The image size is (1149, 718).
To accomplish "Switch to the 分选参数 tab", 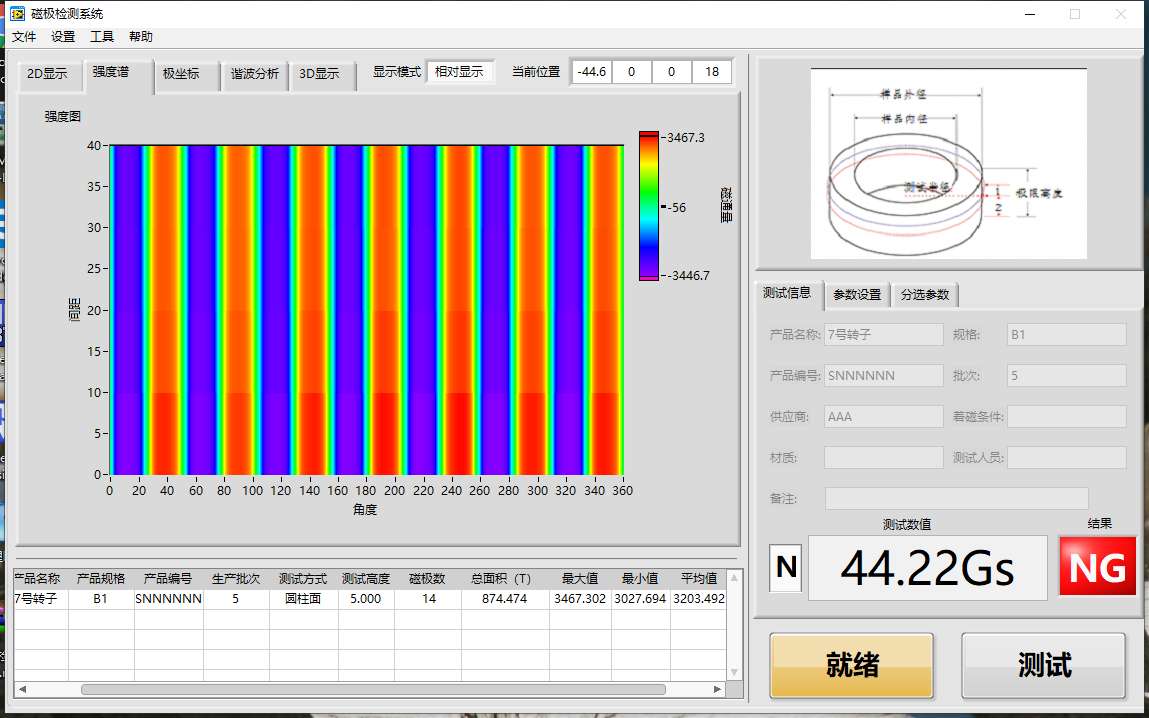I will click(x=923, y=294).
